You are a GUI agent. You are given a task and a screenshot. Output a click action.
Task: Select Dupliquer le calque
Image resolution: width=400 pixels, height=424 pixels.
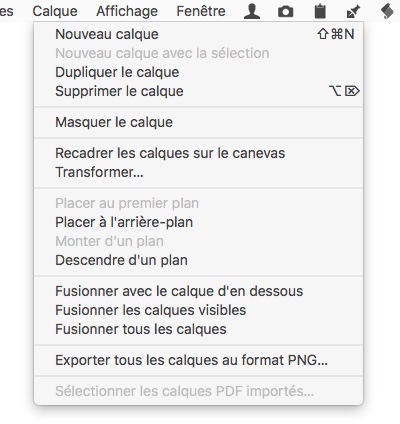(x=199, y=72)
